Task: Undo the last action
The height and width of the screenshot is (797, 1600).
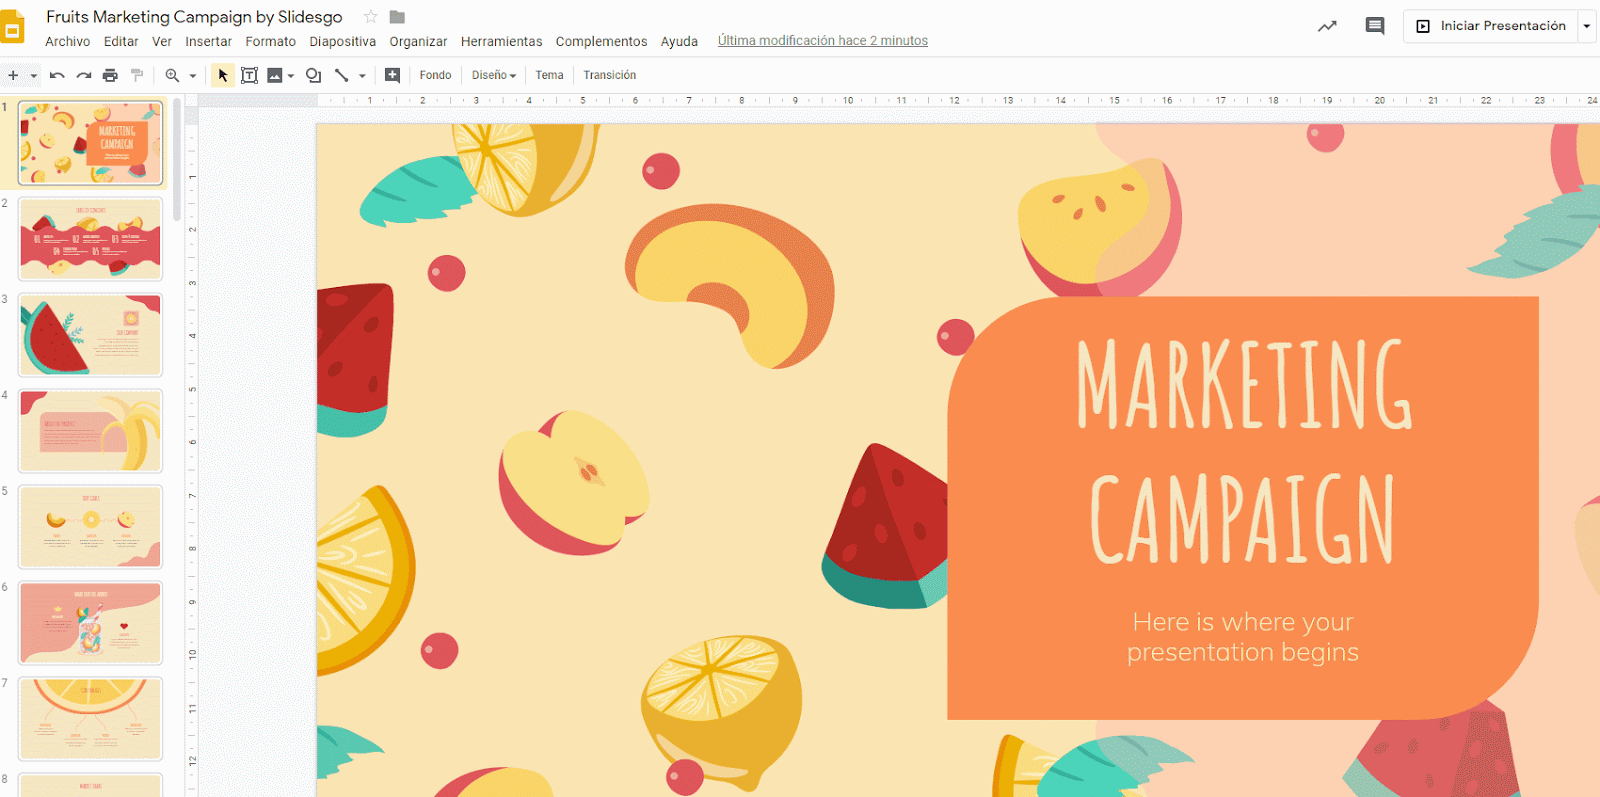Action: click(x=57, y=75)
